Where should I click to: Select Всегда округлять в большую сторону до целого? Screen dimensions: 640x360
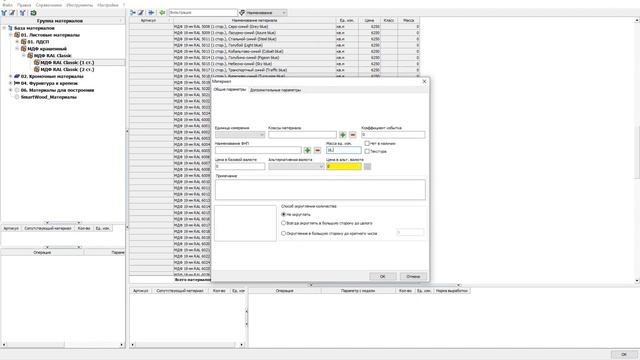[x=284, y=223]
